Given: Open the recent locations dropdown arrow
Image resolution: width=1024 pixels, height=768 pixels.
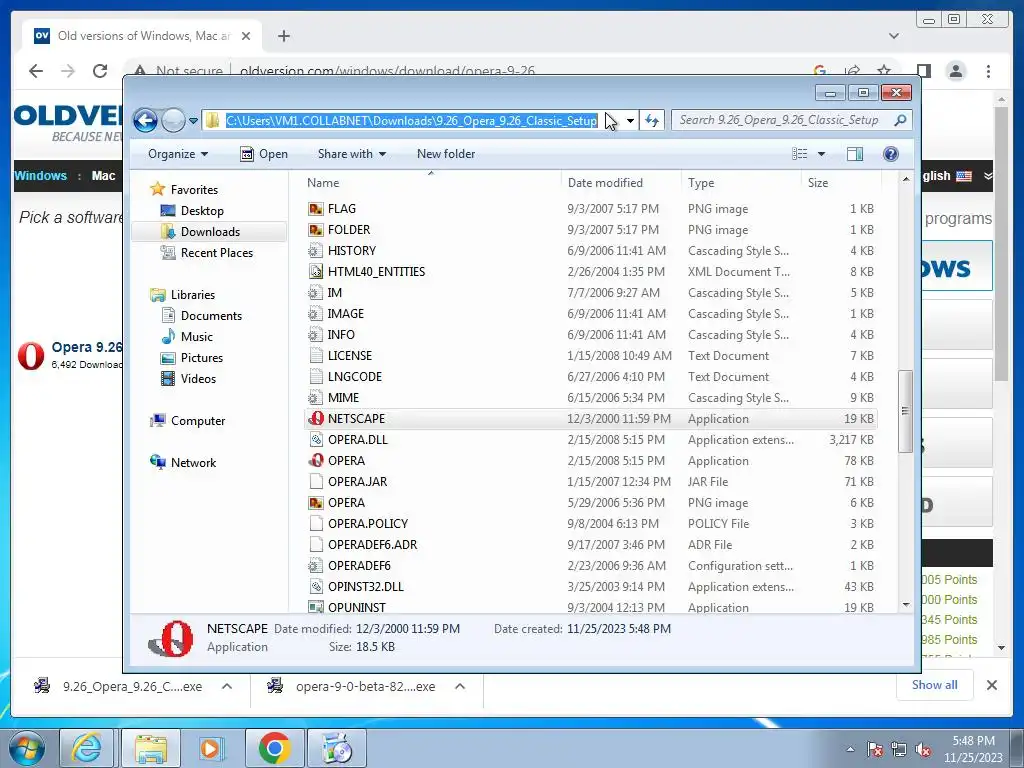Looking at the screenshot, I should 193,121.
